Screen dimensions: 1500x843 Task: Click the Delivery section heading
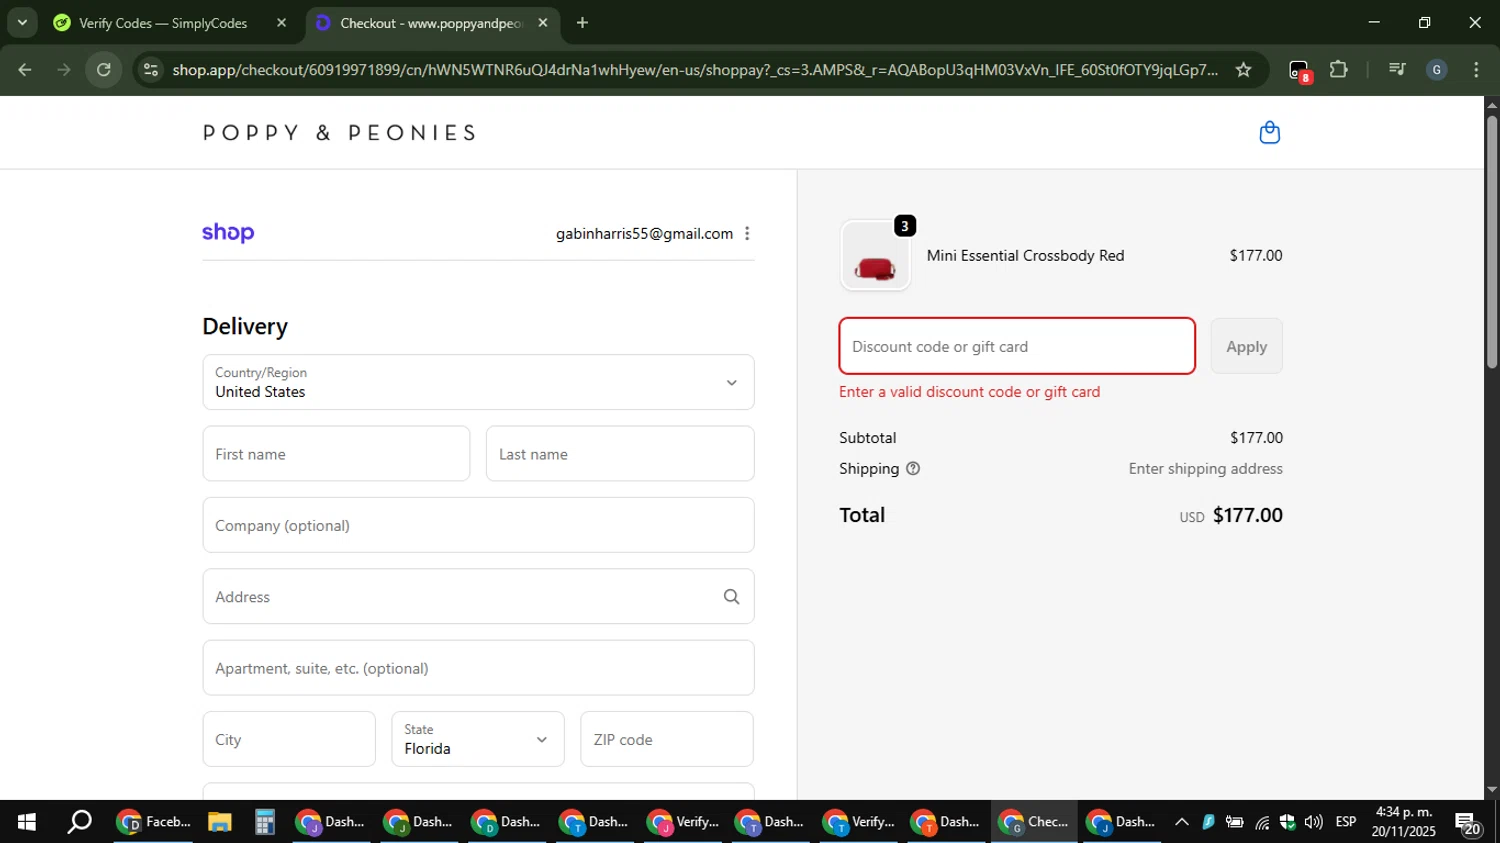245,327
